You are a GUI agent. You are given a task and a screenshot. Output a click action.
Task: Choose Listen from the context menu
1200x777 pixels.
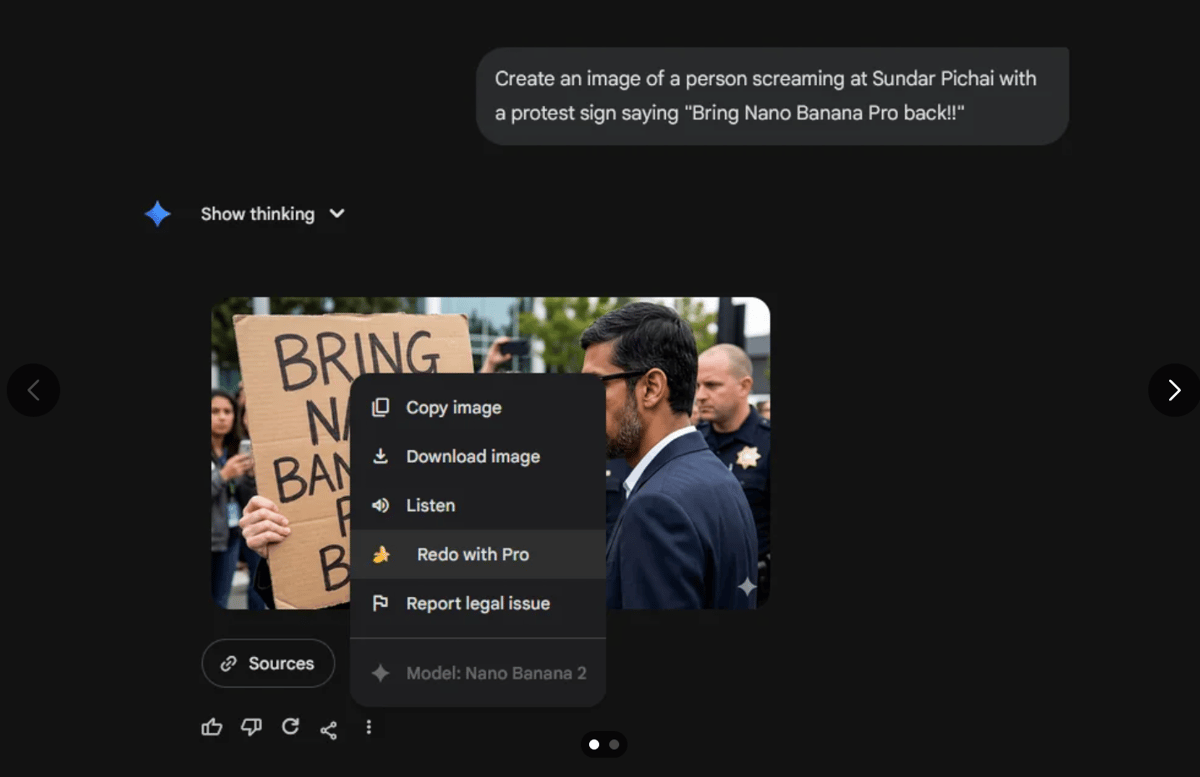pos(430,505)
